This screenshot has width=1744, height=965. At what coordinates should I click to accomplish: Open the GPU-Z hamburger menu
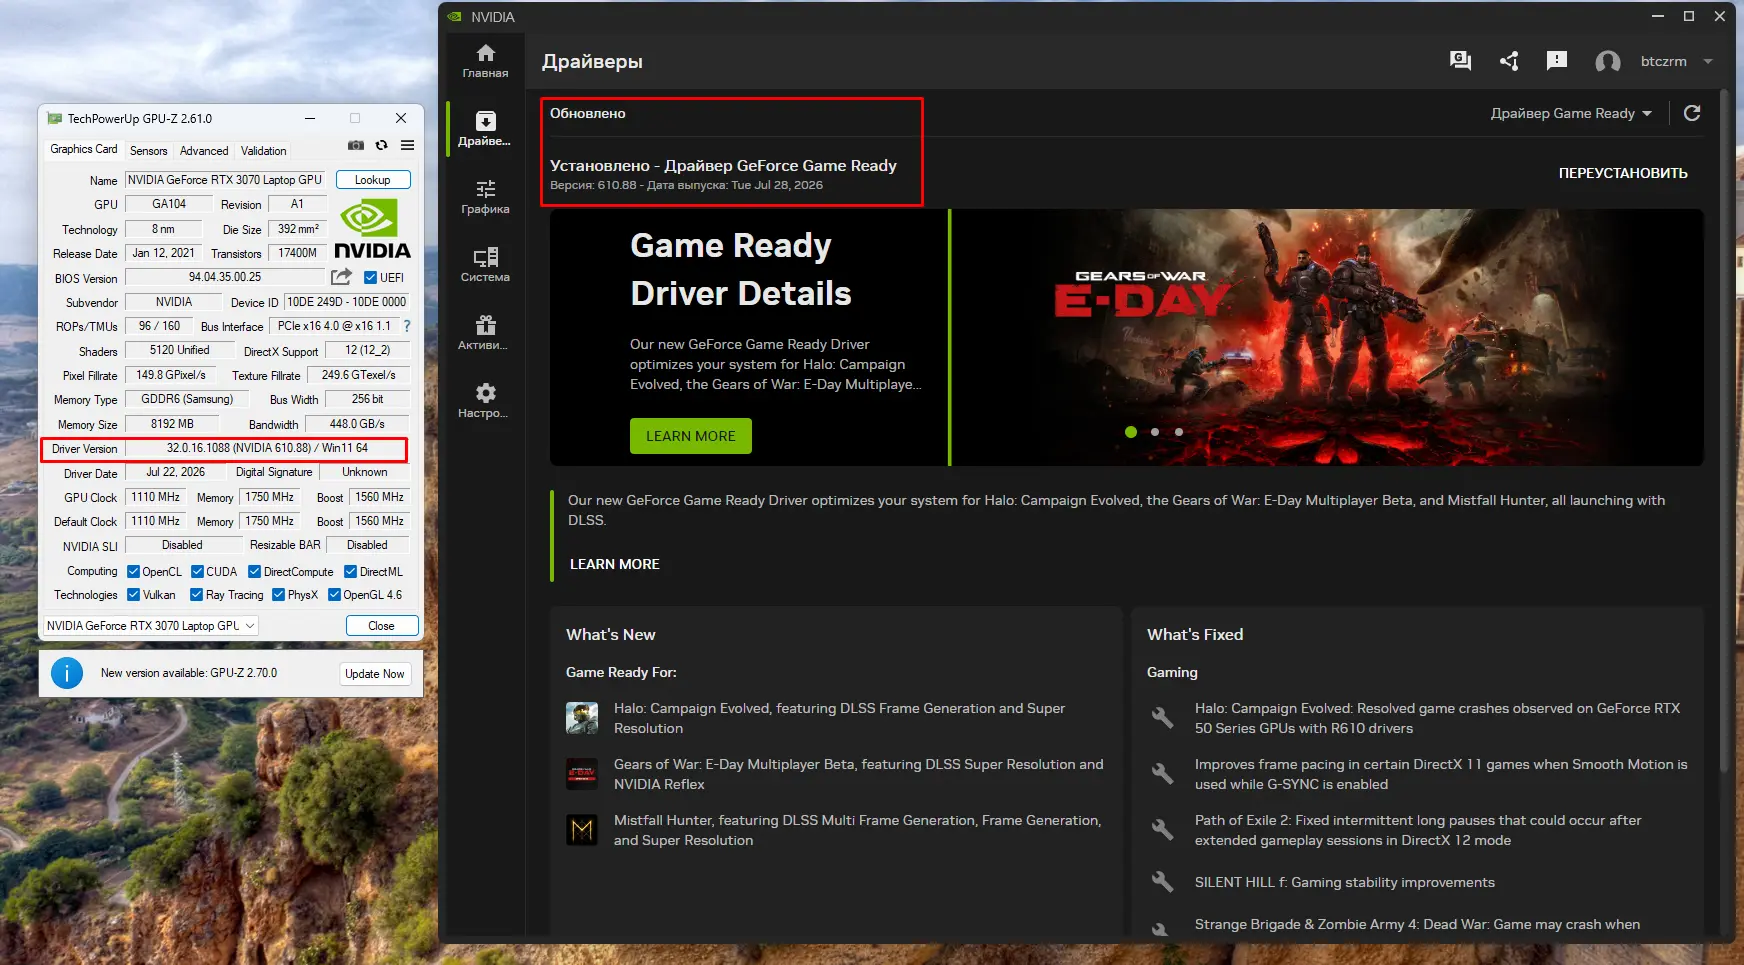[408, 146]
